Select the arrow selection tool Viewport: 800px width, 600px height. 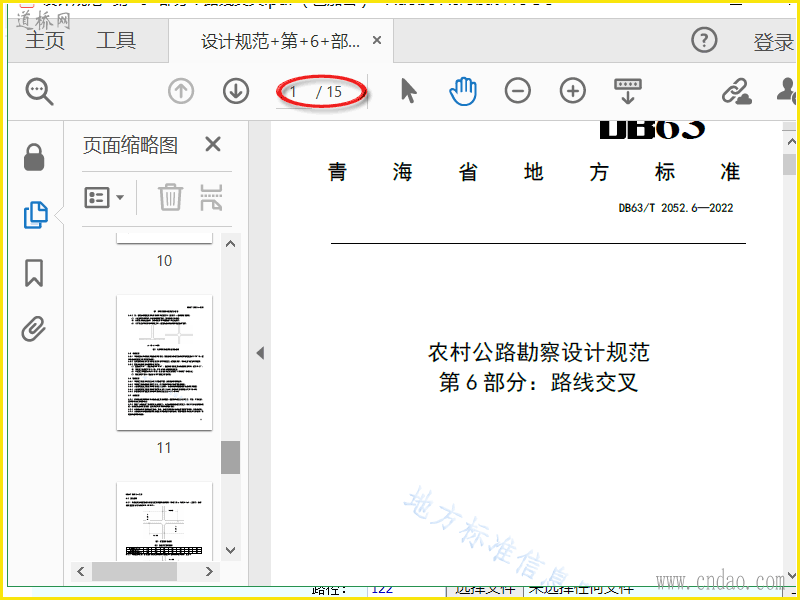(x=409, y=91)
